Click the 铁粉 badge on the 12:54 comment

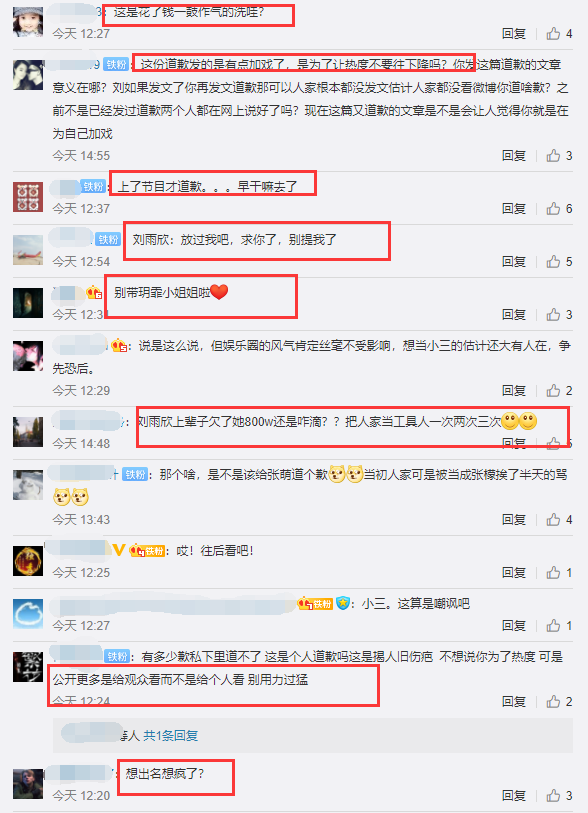108,240
